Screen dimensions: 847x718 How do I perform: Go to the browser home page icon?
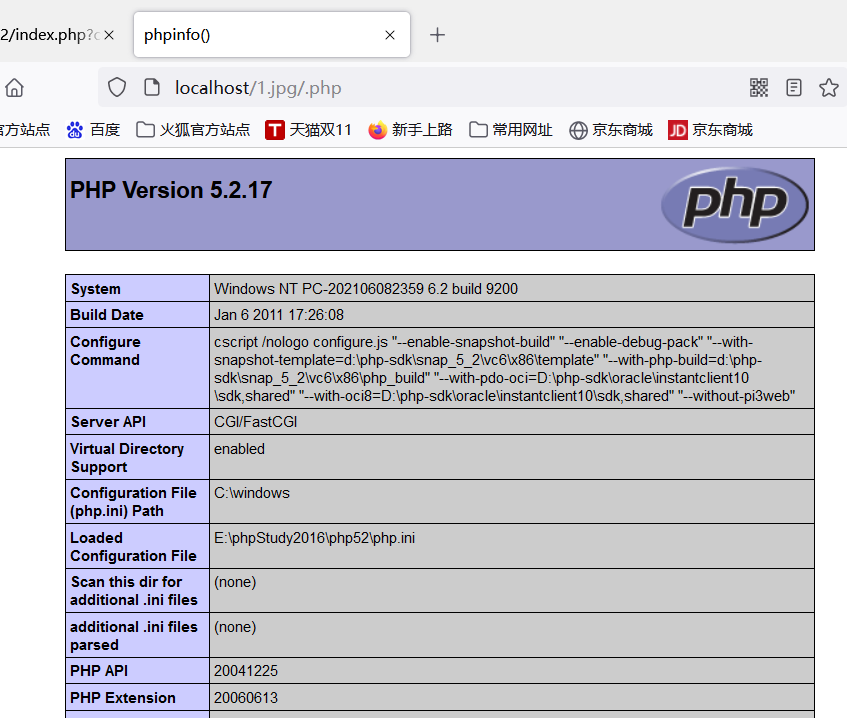pos(15,88)
